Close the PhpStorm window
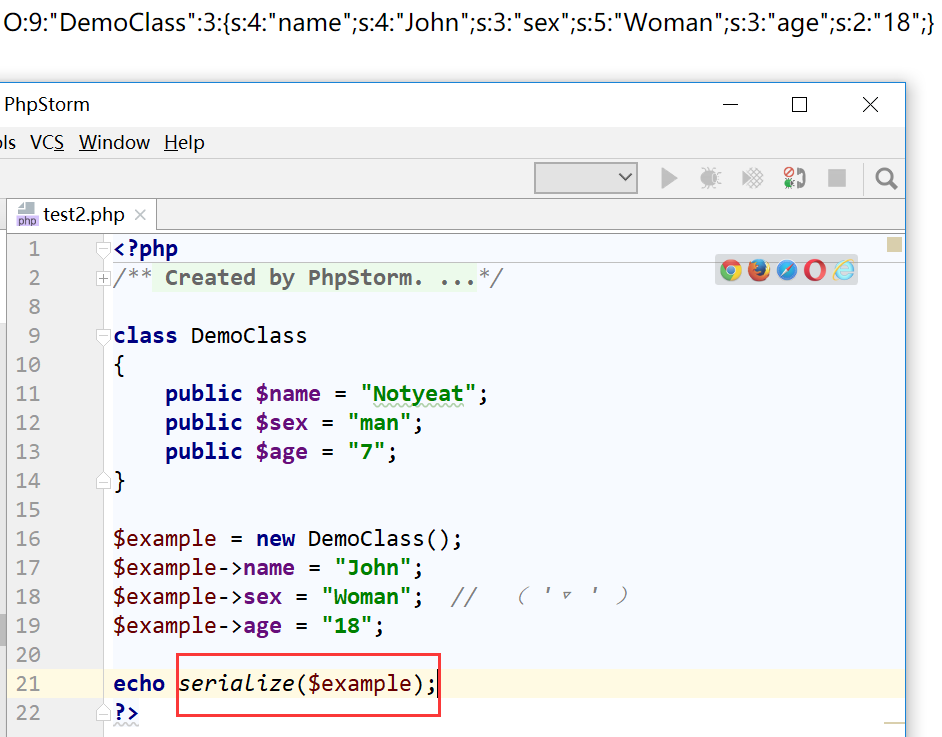This screenshot has height=737, width=942. [870, 105]
